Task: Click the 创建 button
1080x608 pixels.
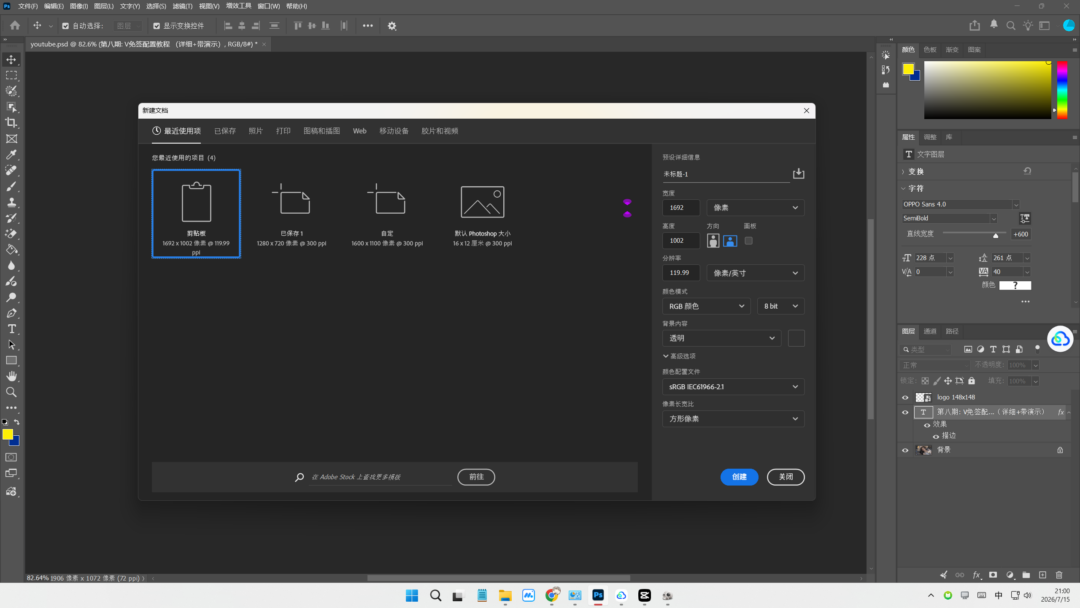Action: pos(739,476)
